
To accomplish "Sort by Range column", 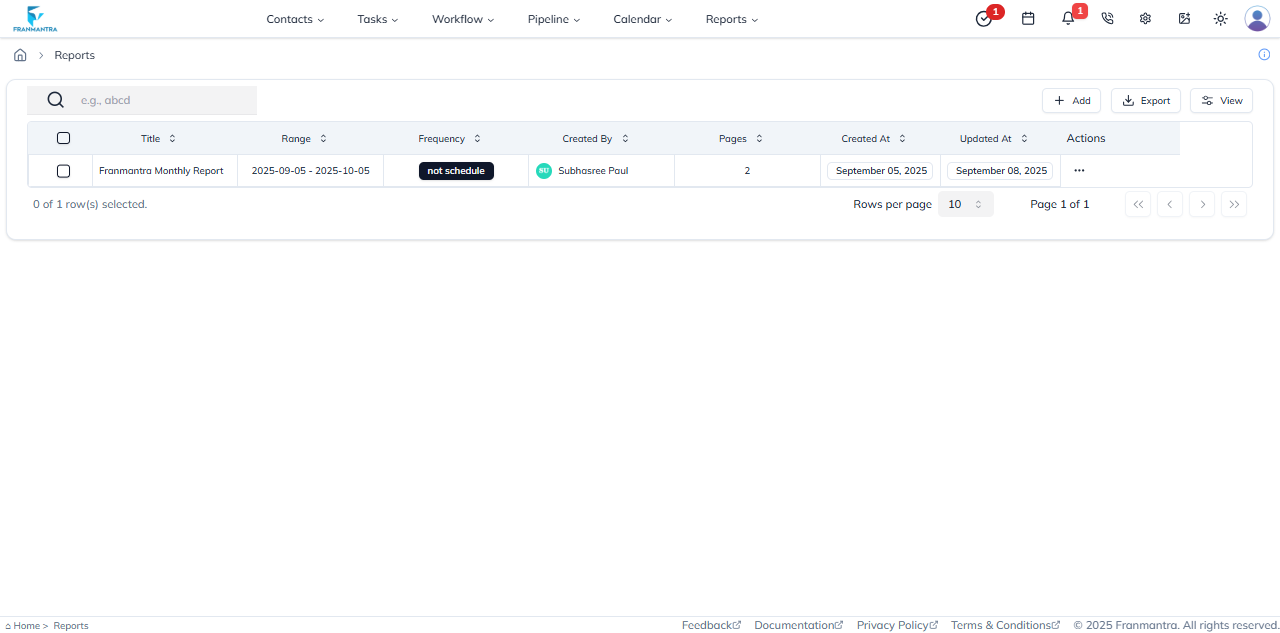I will click(304, 139).
